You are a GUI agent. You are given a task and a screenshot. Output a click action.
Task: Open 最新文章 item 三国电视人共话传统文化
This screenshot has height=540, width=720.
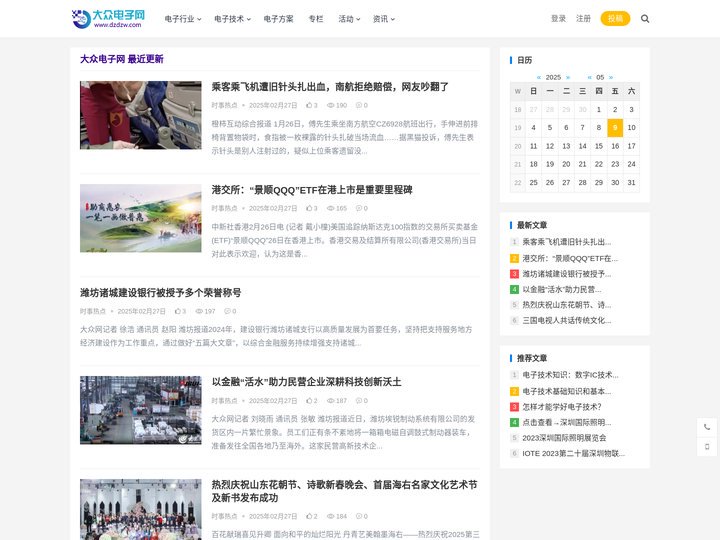click(567, 321)
